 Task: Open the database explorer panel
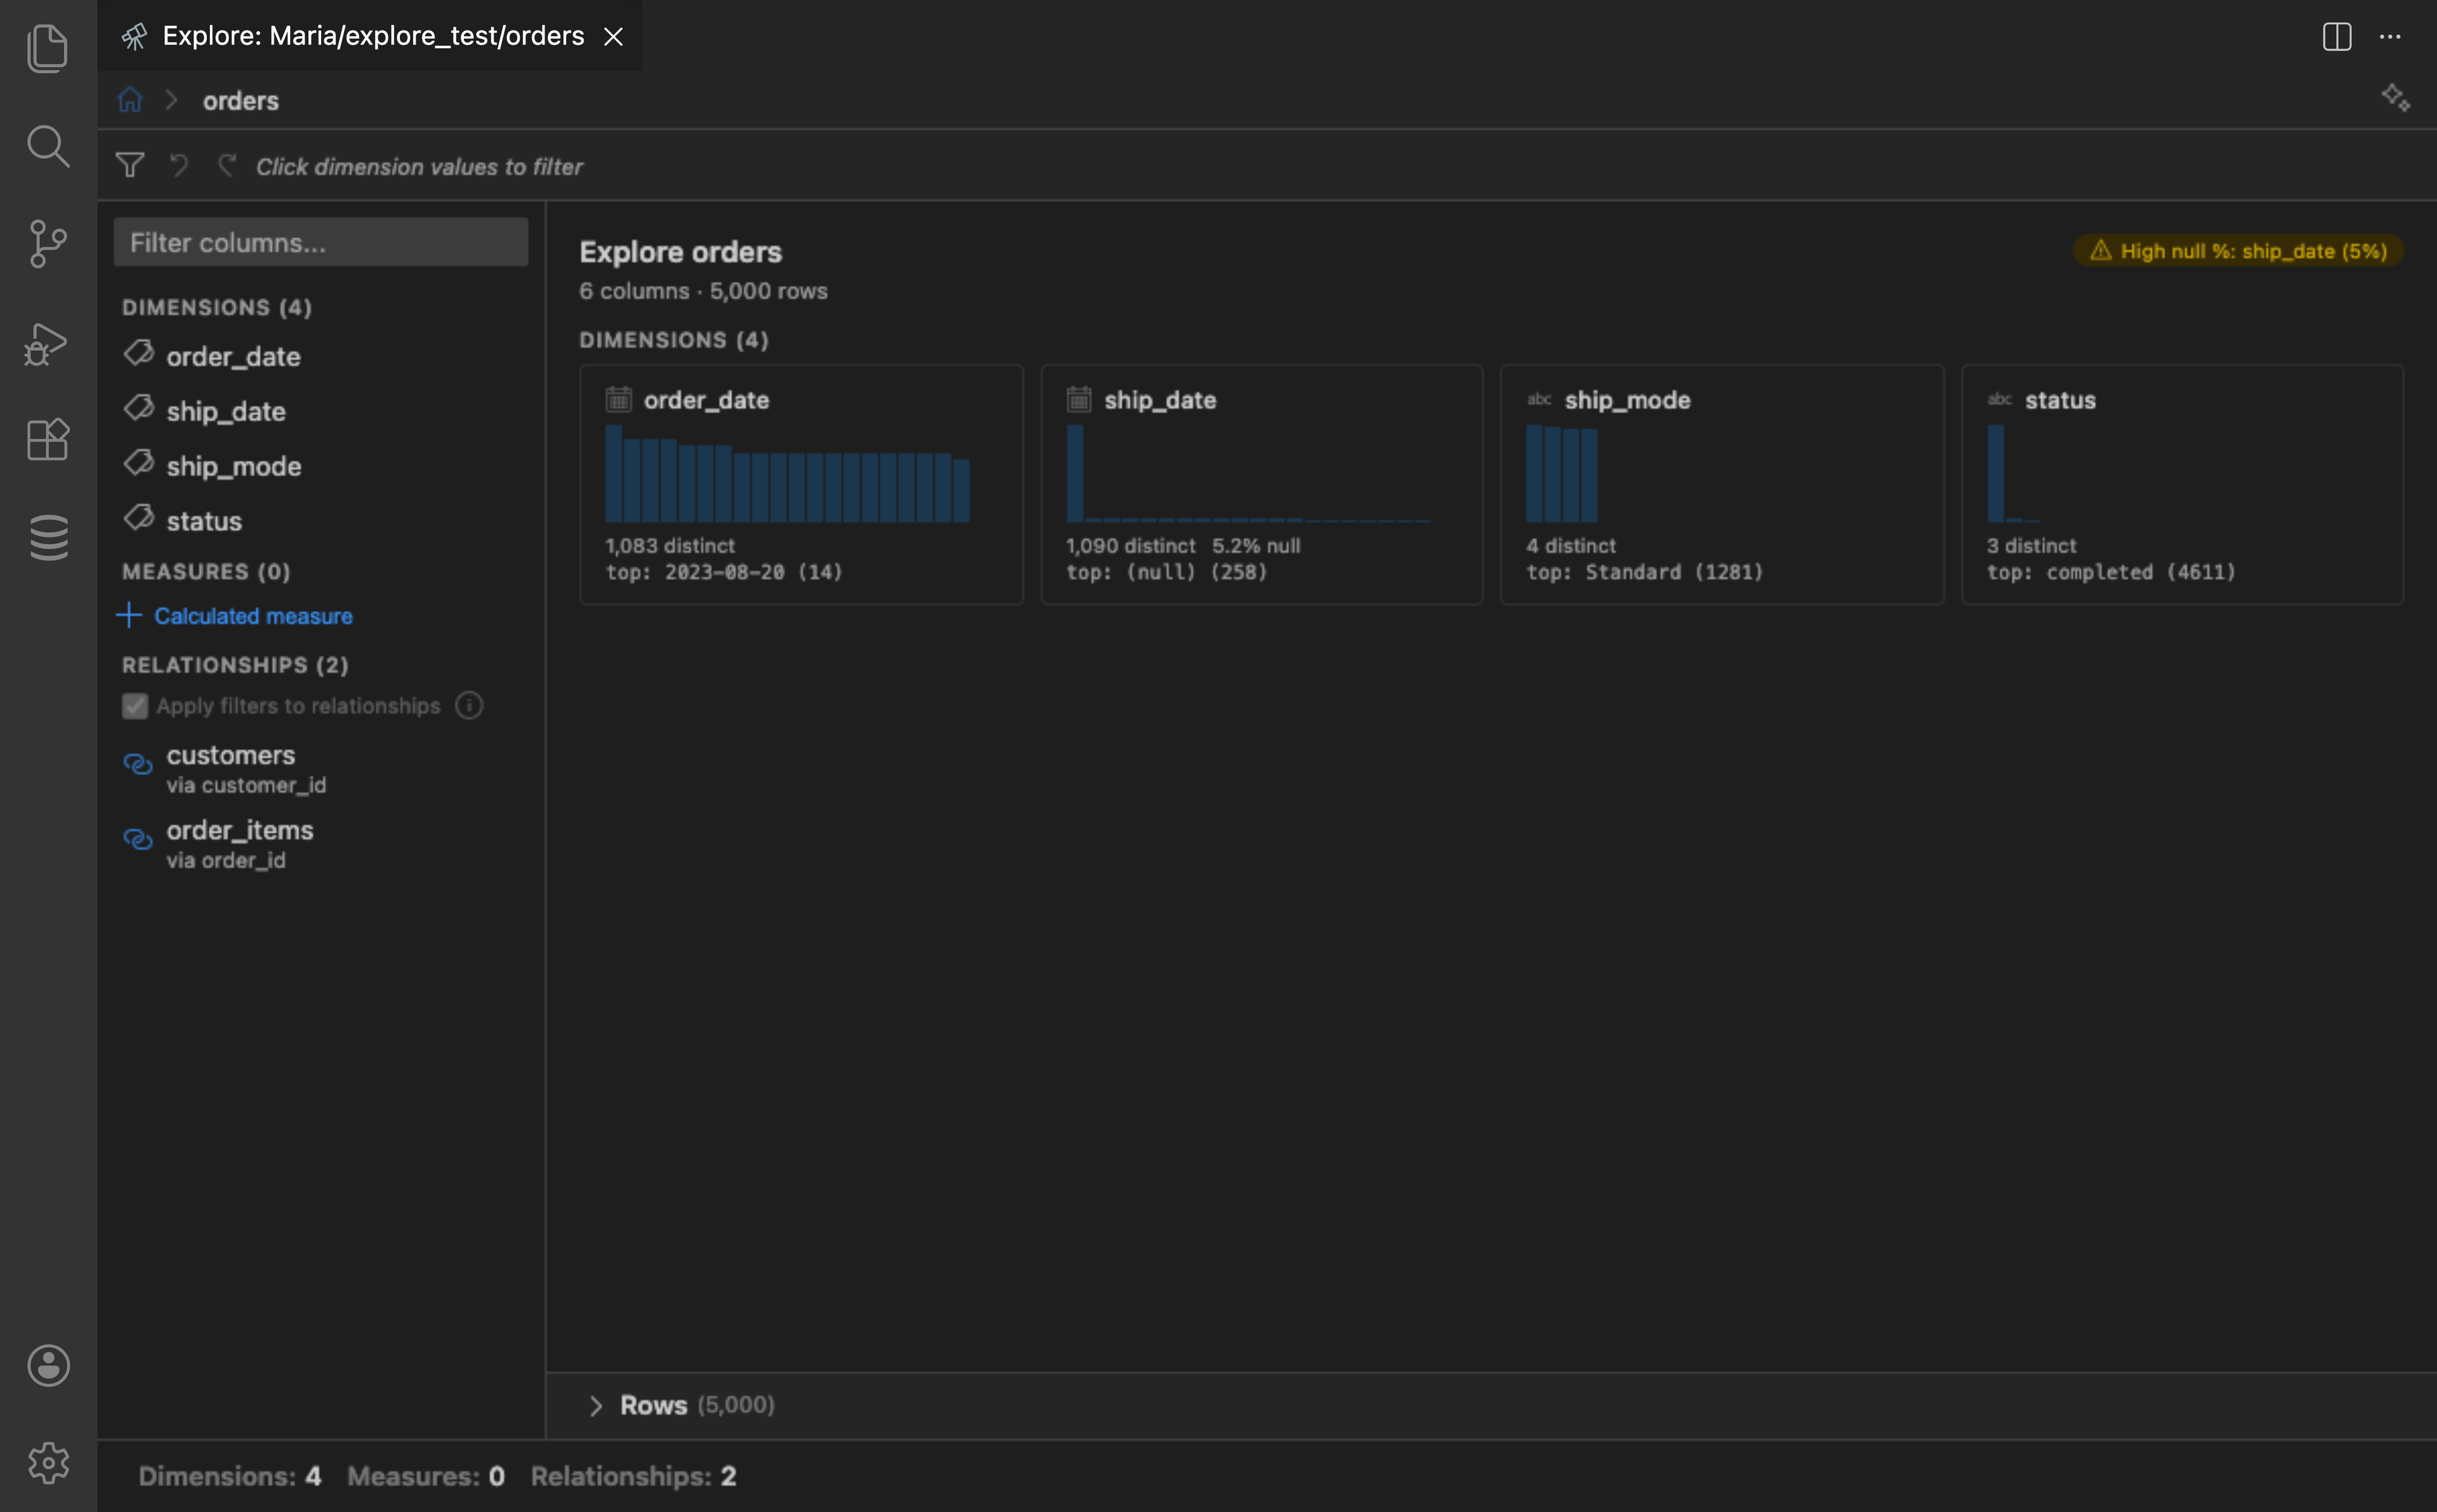click(x=47, y=536)
